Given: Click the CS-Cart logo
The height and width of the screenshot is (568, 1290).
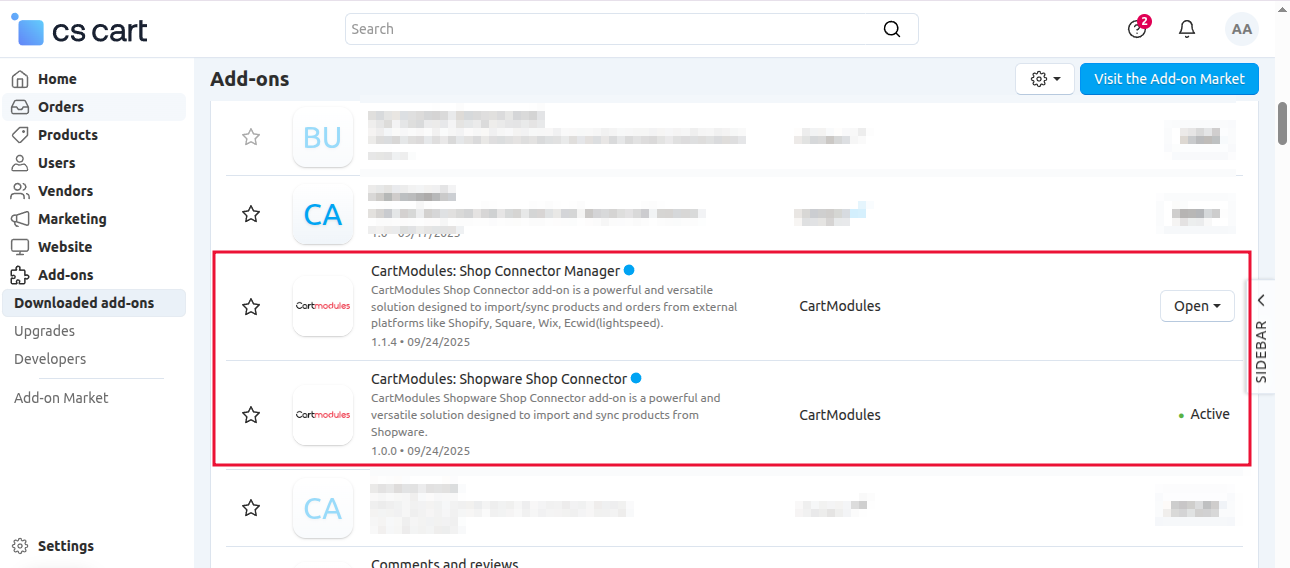Looking at the screenshot, I should pos(79,30).
